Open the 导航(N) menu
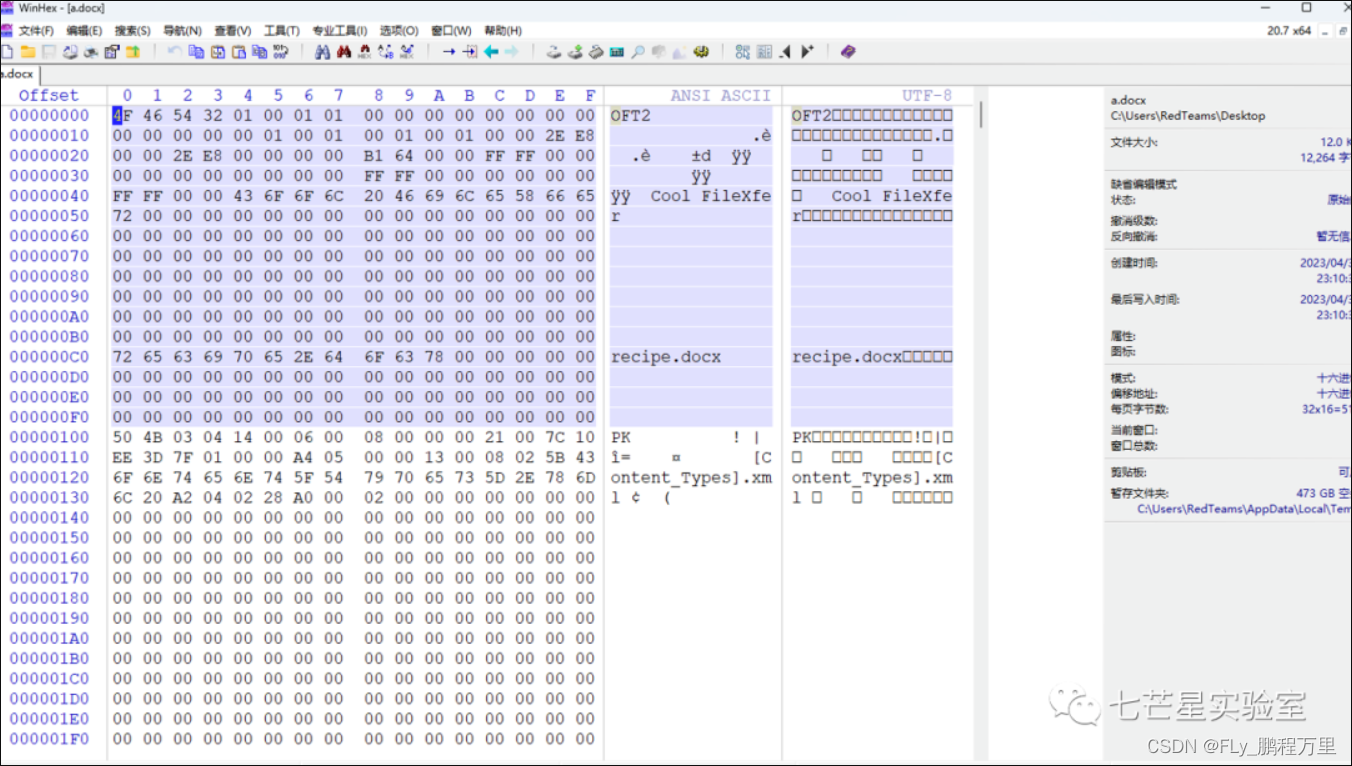Screen dimensions: 1352x766 click(x=182, y=31)
